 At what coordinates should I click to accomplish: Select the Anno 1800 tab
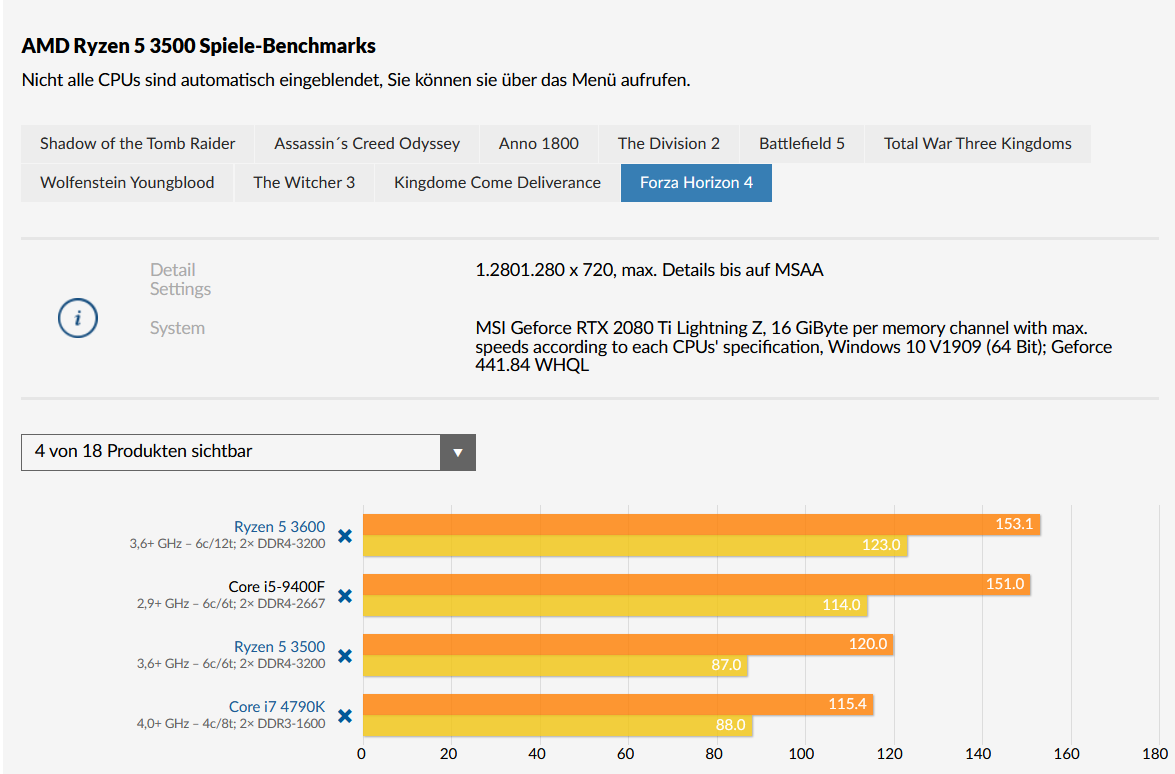(x=539, y=143)
